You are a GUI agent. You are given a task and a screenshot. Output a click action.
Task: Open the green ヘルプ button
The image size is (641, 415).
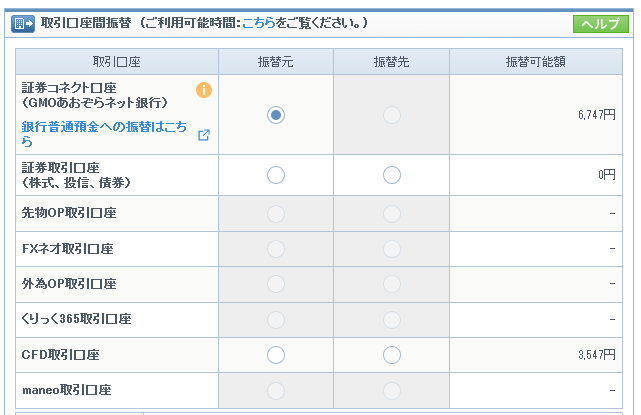click(601, 24)
